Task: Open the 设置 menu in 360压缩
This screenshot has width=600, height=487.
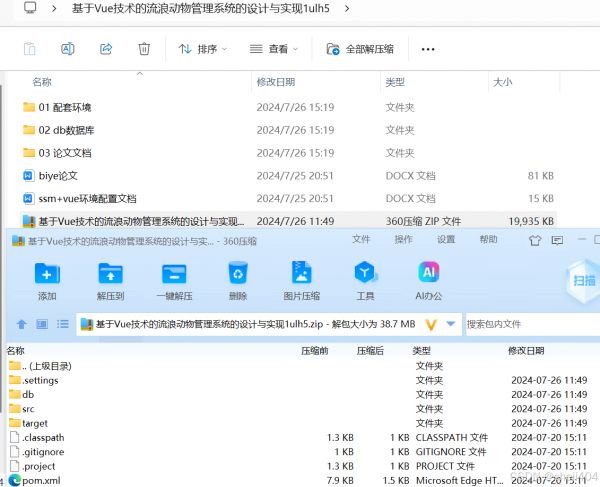Action: coord(446,239)
